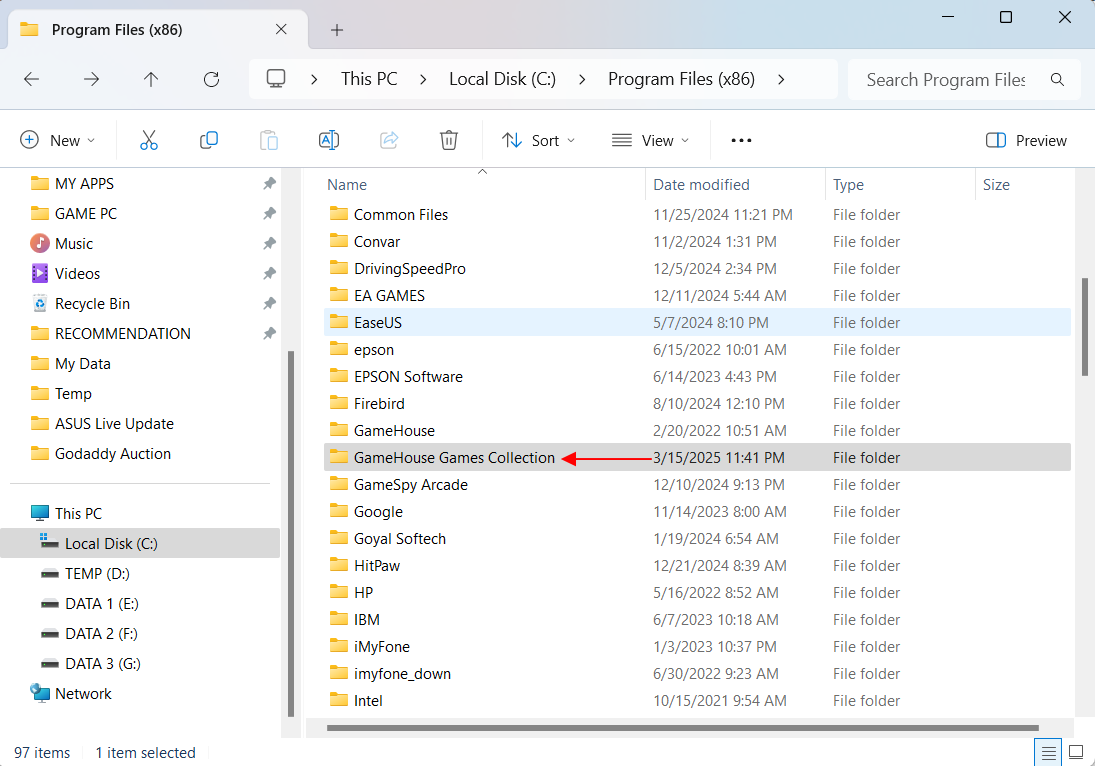Viewport: 1095px width, 766px height.
Task: Click the Copy icon in toolbar
Action: pos(209,140)
